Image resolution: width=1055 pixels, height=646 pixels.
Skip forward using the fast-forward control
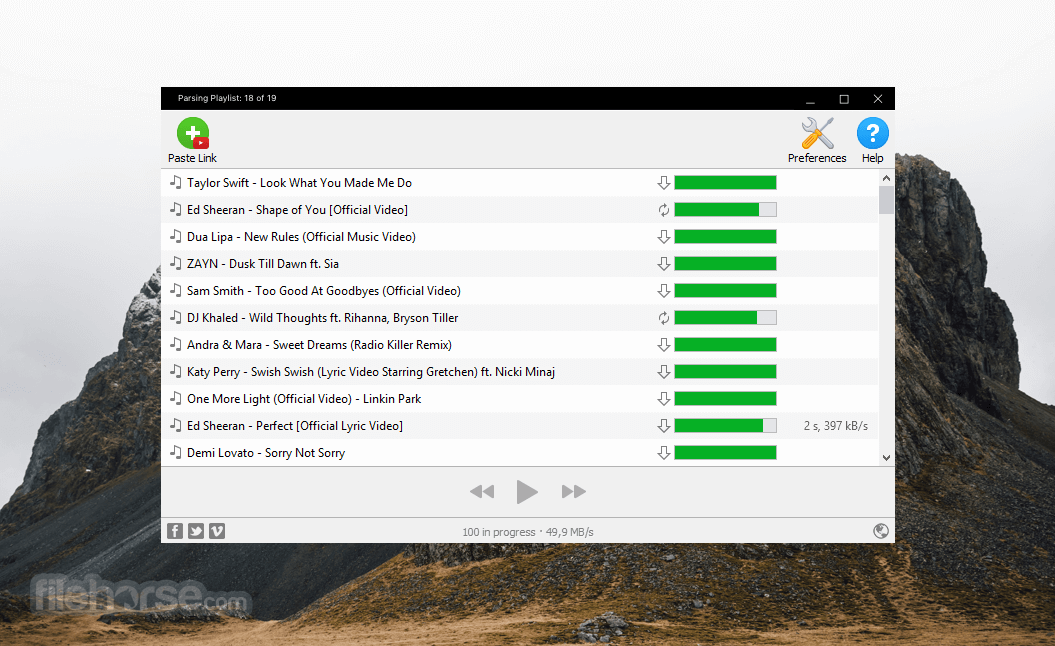pos(573,491)
